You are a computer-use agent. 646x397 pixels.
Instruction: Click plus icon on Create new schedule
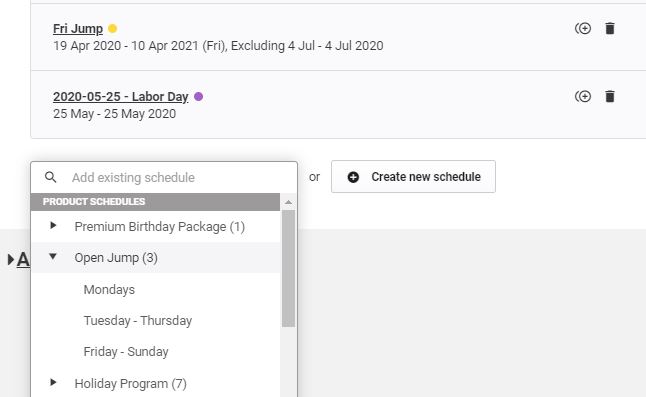[353, 177]
